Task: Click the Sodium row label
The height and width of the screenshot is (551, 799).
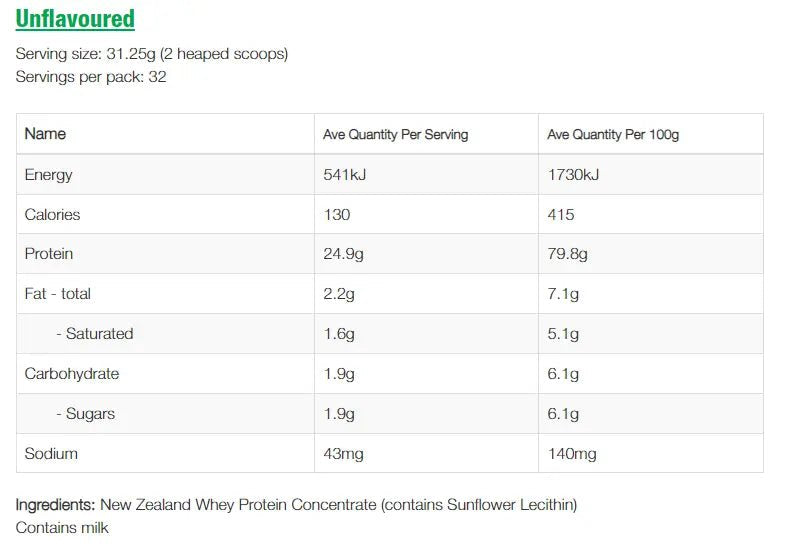Action: (51, 454)
